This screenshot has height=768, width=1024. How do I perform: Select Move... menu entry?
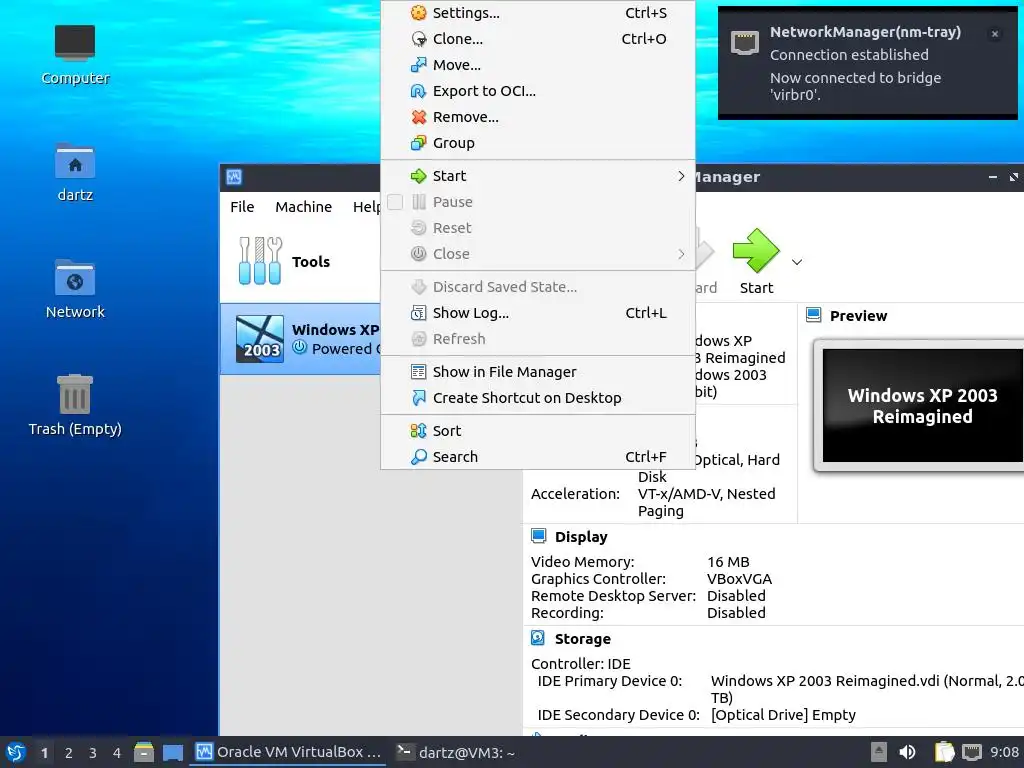pos(538,65)
